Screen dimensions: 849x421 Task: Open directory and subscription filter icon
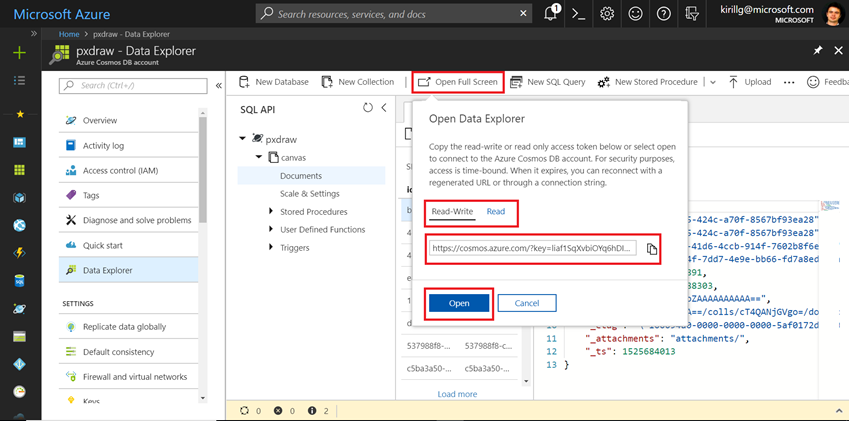tap(691, 14)
